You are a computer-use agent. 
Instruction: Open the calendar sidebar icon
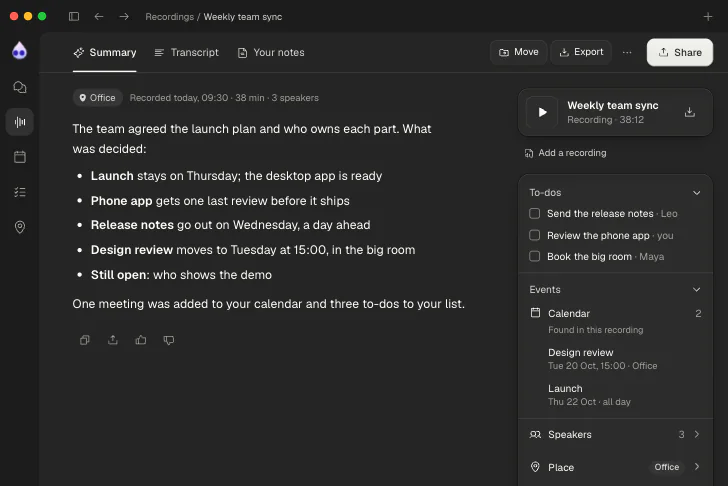click(20, 157)
